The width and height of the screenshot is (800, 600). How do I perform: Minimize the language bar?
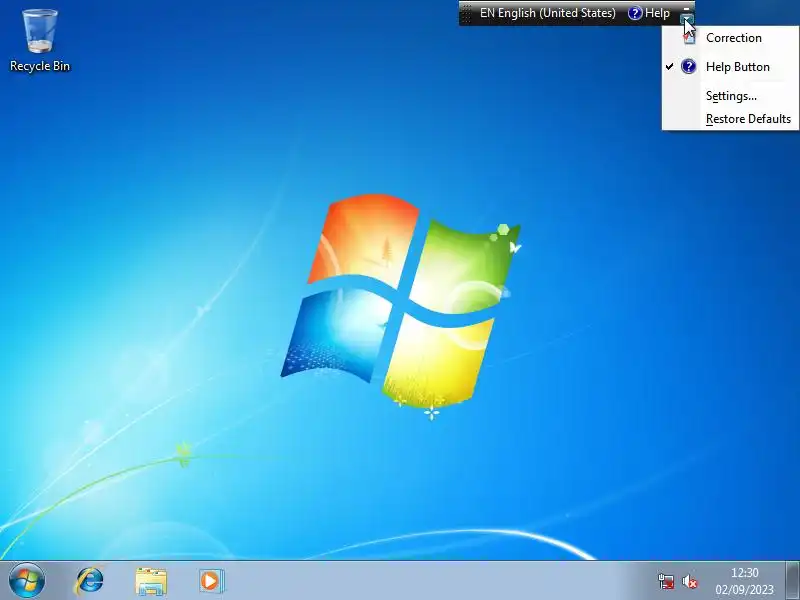pyautogui.click(x=687, y=7)
